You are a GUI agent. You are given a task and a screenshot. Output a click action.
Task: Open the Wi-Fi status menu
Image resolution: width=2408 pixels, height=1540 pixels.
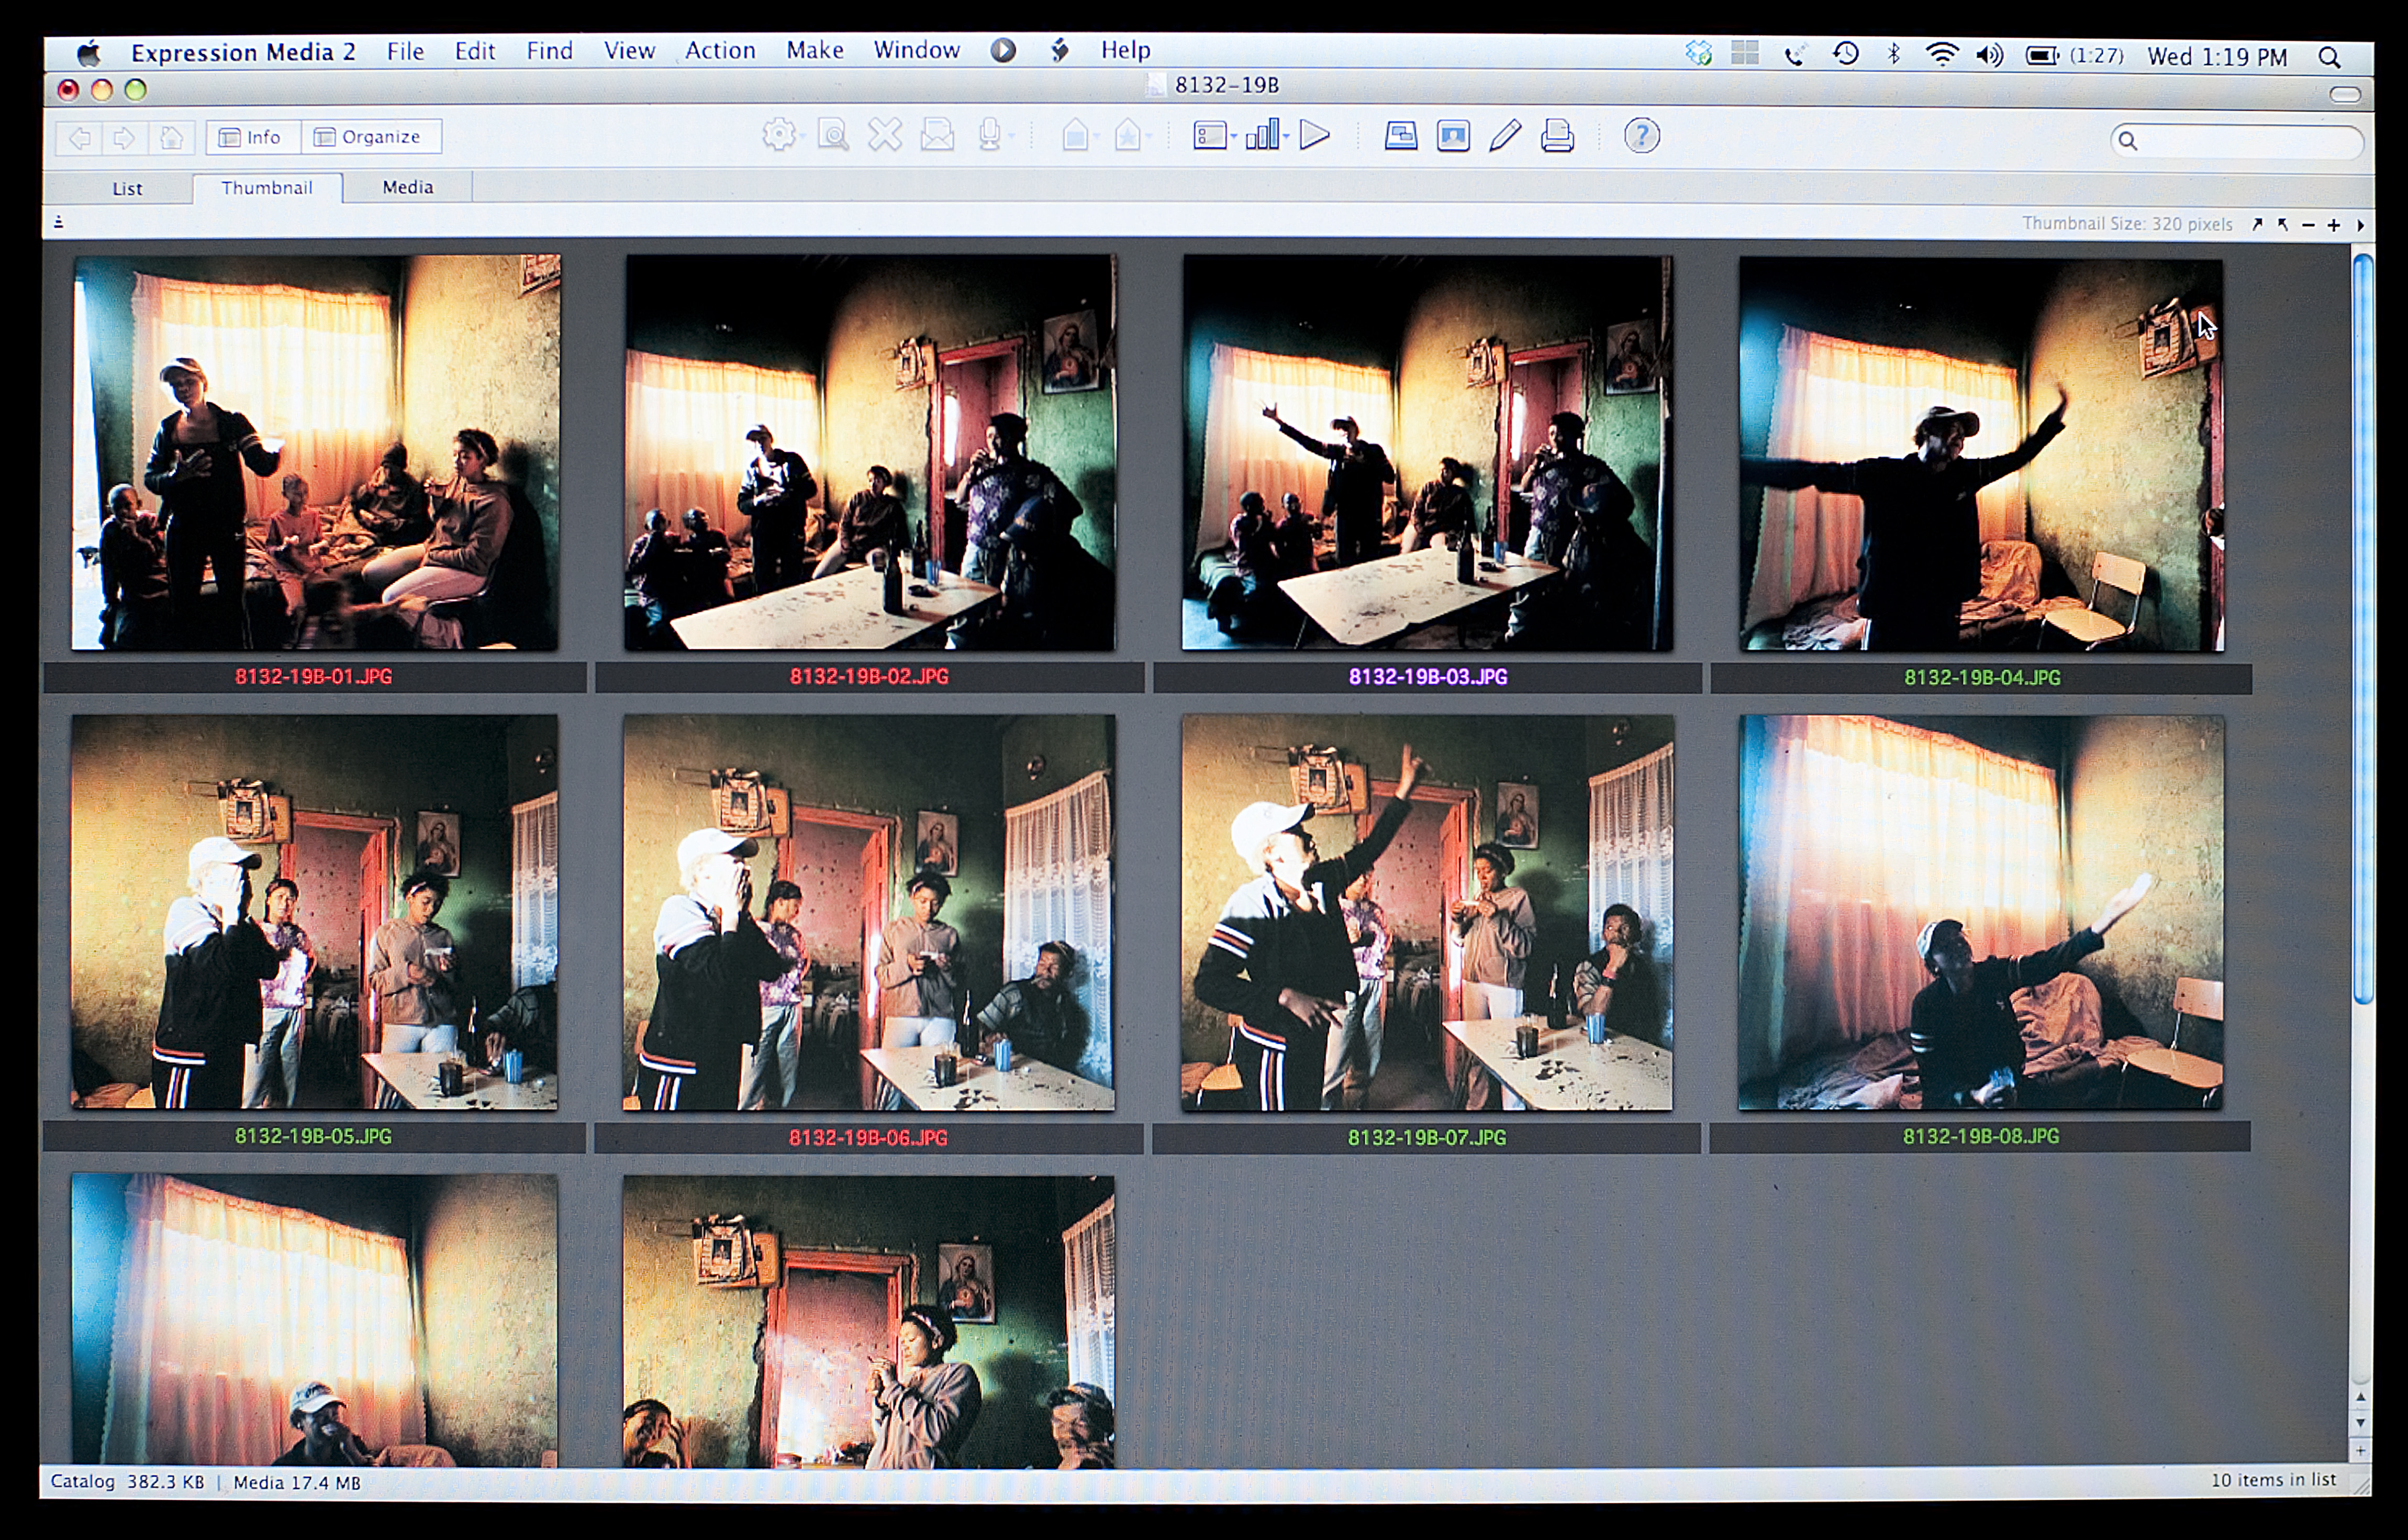[x=1941, y=55]
